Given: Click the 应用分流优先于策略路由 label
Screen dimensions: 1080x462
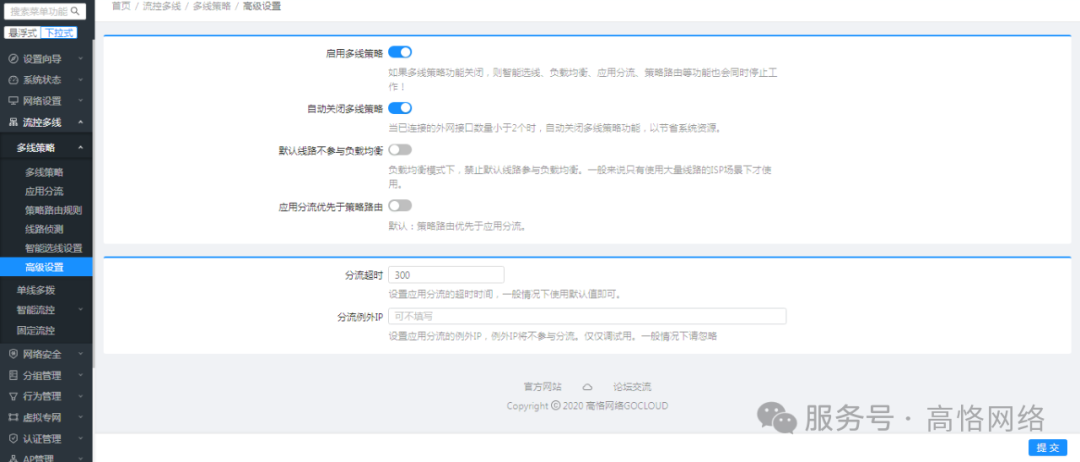Looking at the screenshot, I should point(331,206).
